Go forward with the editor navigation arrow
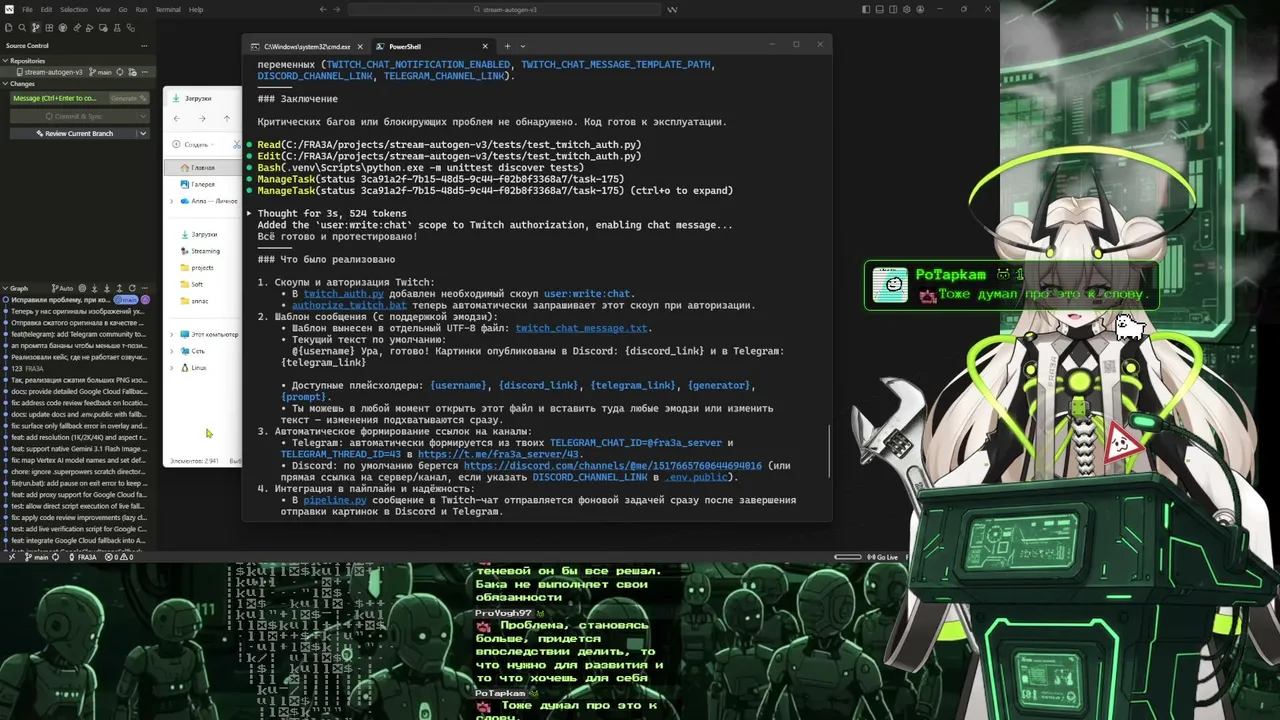The height and width of the screenshot is (720, 1280). [338, 9]
